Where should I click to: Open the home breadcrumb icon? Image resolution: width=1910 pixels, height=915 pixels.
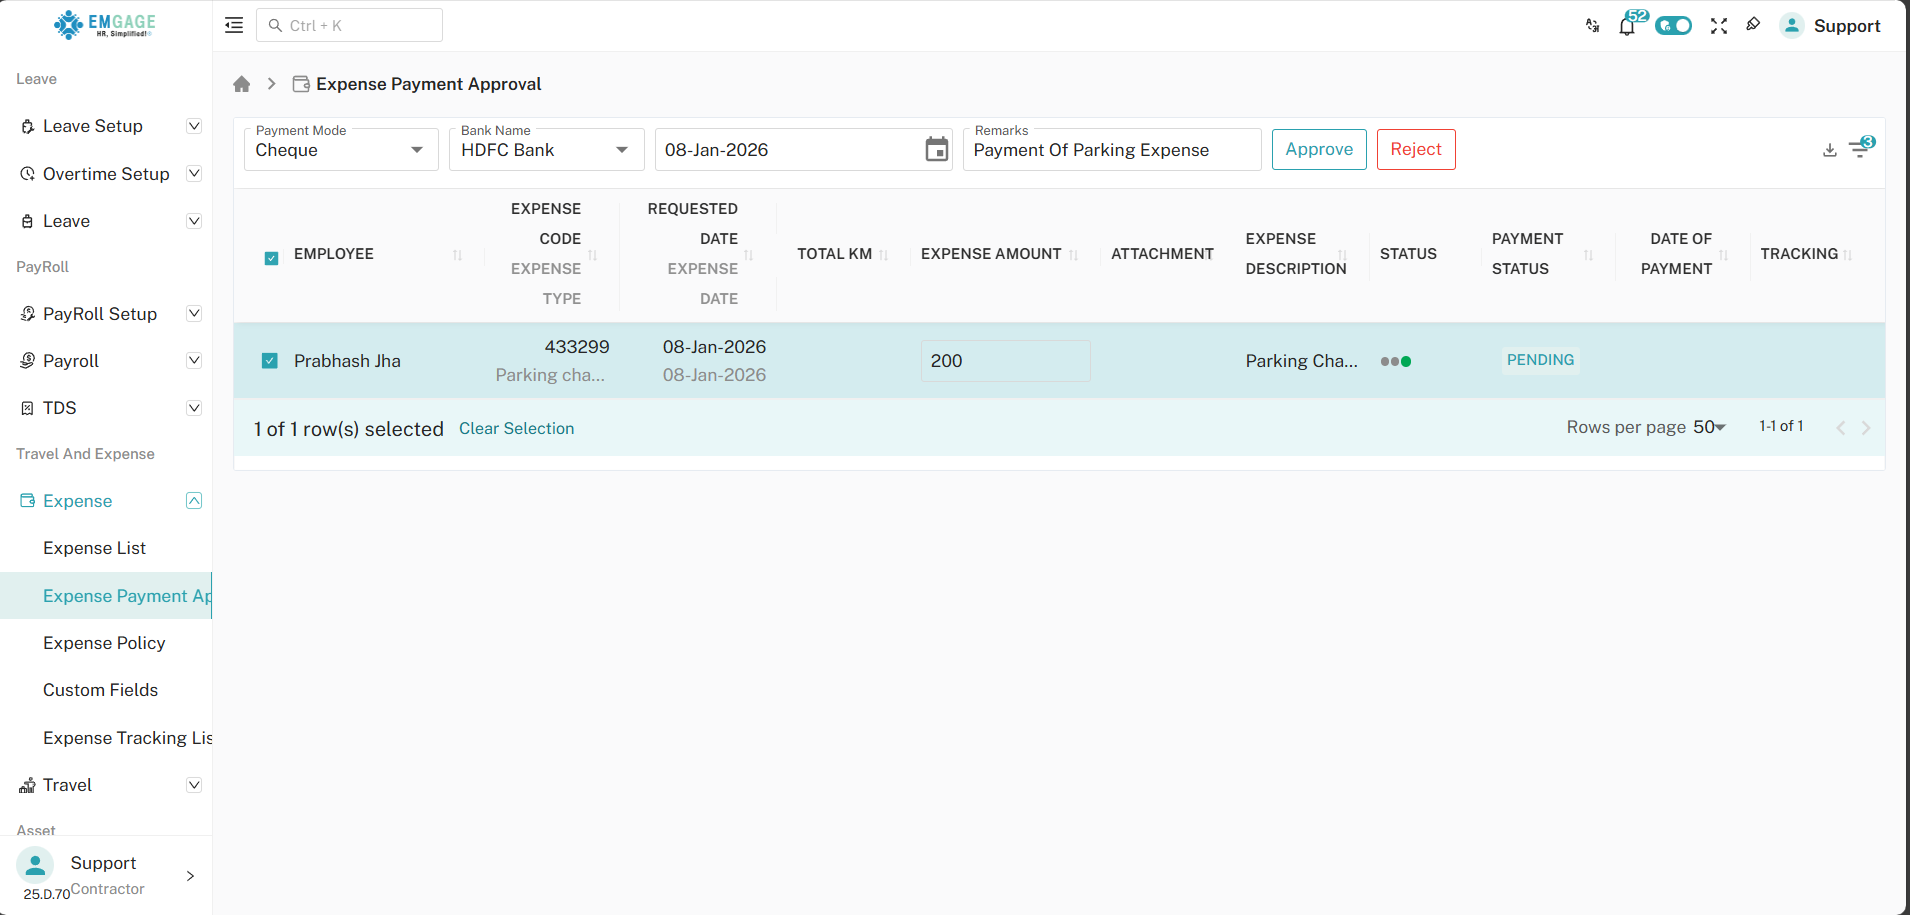point(242,84)
